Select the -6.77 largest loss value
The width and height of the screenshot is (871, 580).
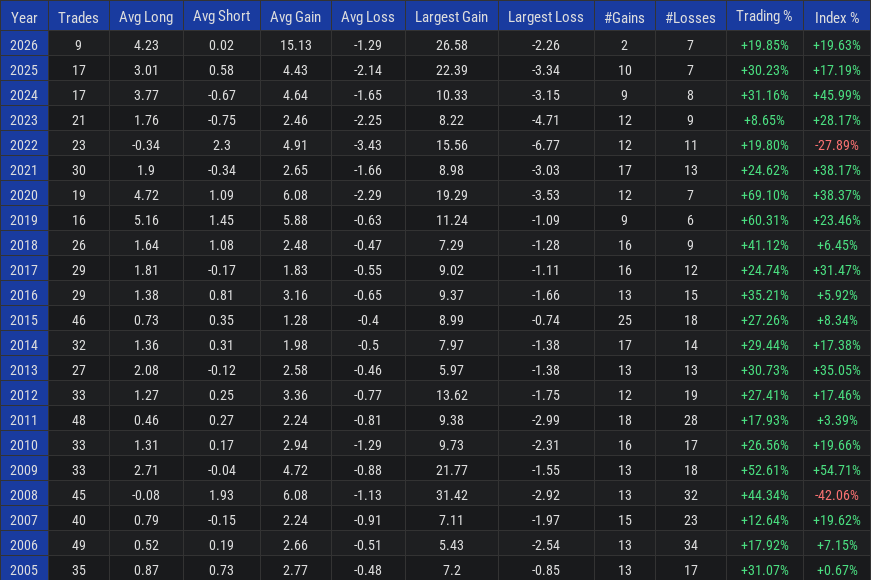point(545,145)
